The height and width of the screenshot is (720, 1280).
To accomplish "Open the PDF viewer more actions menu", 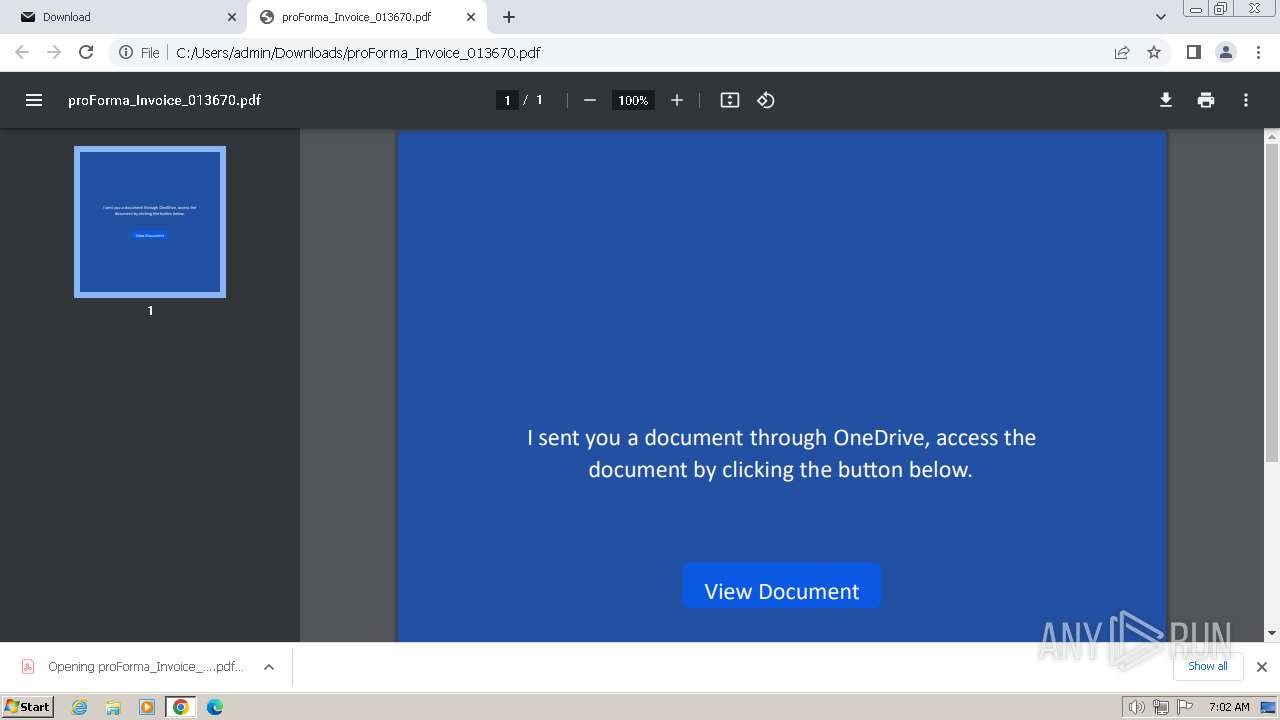I will click(x=1246, y=100).
